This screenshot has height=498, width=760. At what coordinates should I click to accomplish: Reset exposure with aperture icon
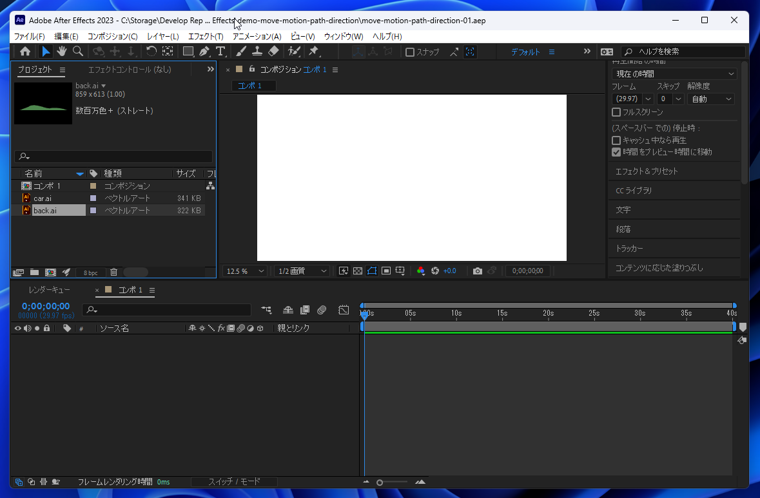(435, 271)
